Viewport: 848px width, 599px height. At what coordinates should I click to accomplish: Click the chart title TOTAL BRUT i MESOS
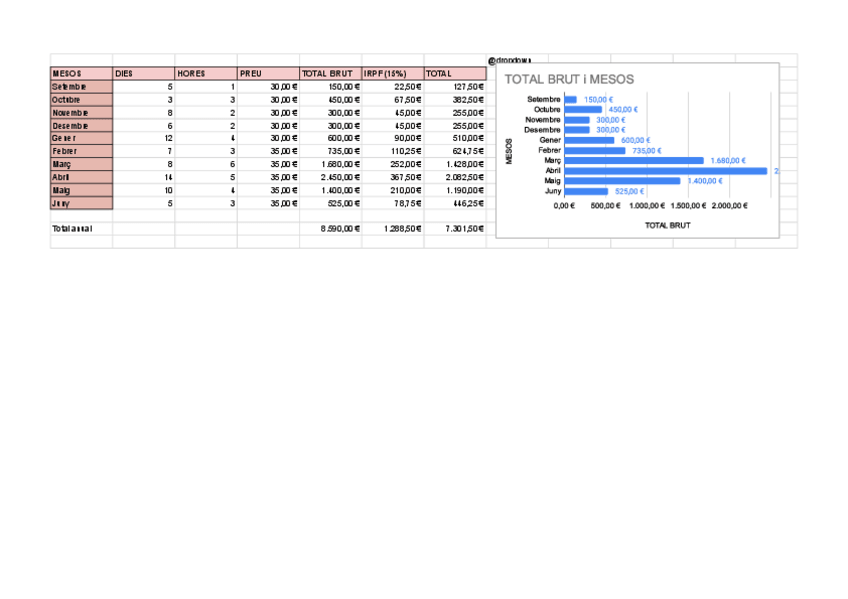569,79
